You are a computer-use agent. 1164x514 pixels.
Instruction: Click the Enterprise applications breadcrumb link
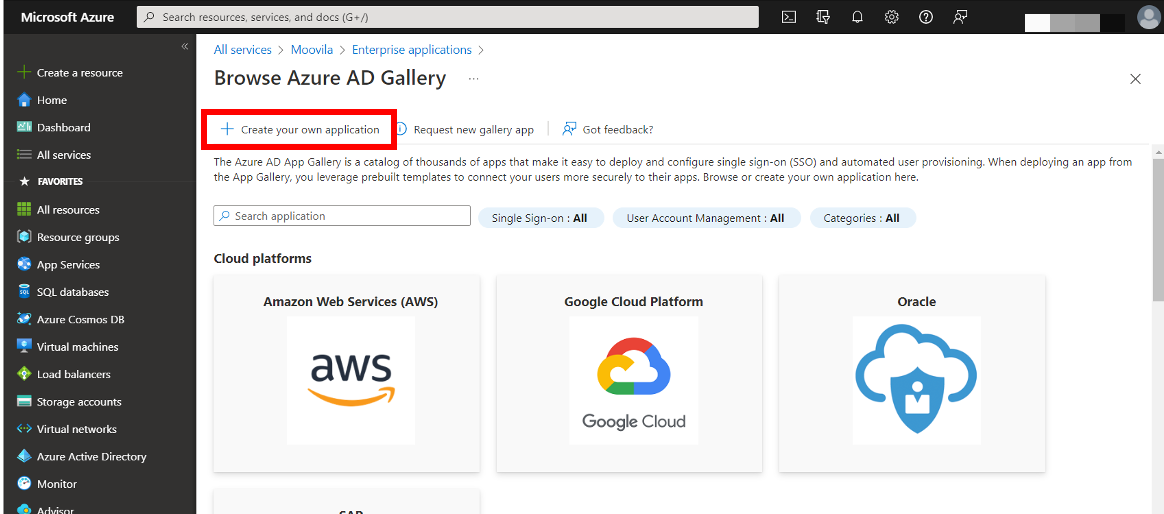[x=411, y=50]
